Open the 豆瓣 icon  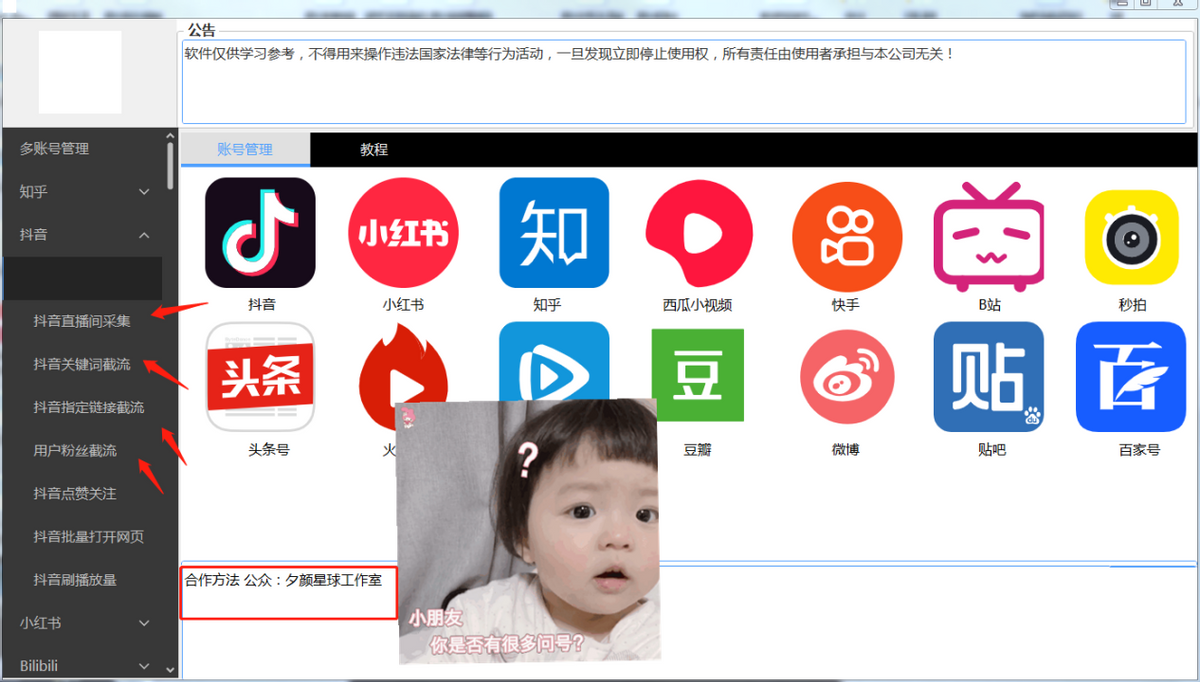pyautogui.click(x=698, y=377)
